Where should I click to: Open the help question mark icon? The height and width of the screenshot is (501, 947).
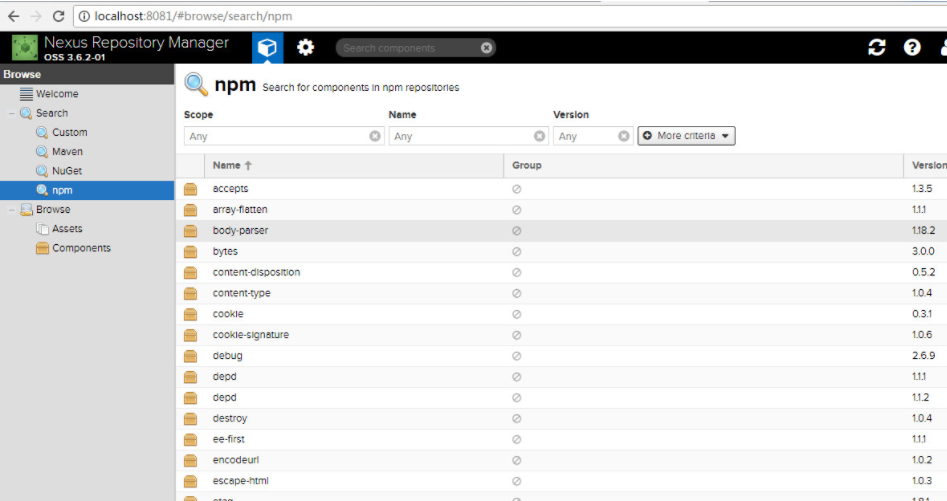pos(912,48)
